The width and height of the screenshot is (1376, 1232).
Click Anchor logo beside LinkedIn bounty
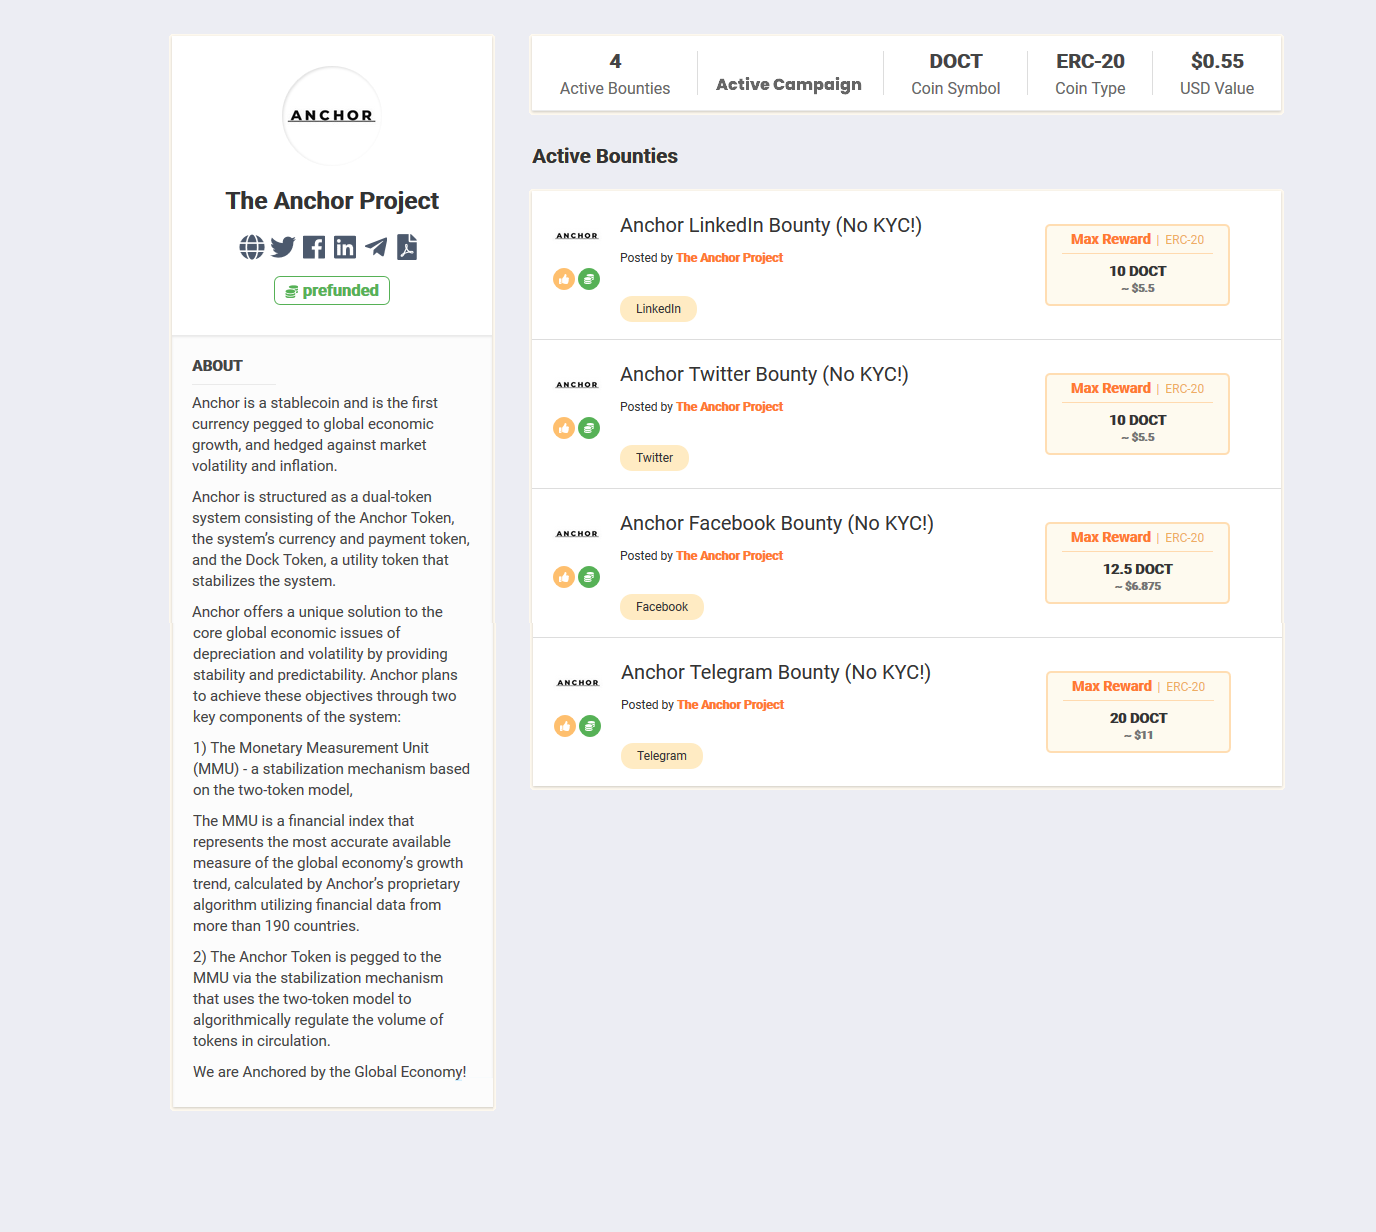[x=577, y=236]
